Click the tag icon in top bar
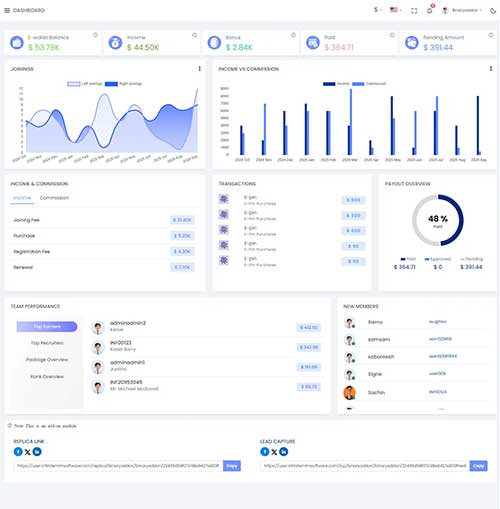This screenshot has height=509, width=500. pos(493,11)
